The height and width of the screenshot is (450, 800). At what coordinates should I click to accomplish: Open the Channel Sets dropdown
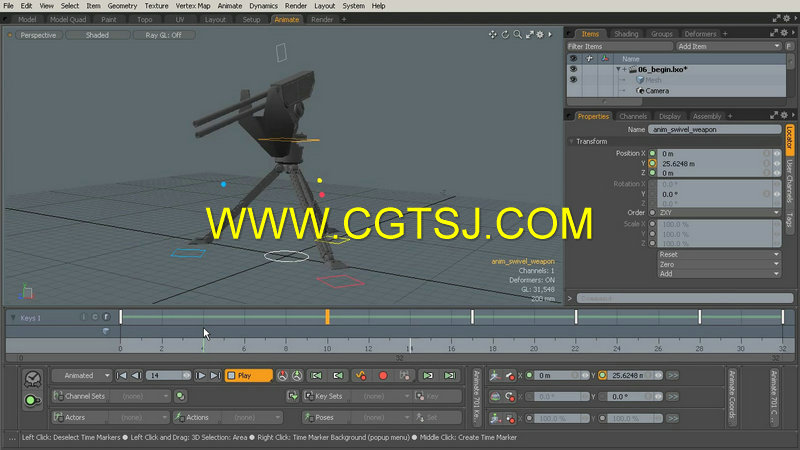140,396
